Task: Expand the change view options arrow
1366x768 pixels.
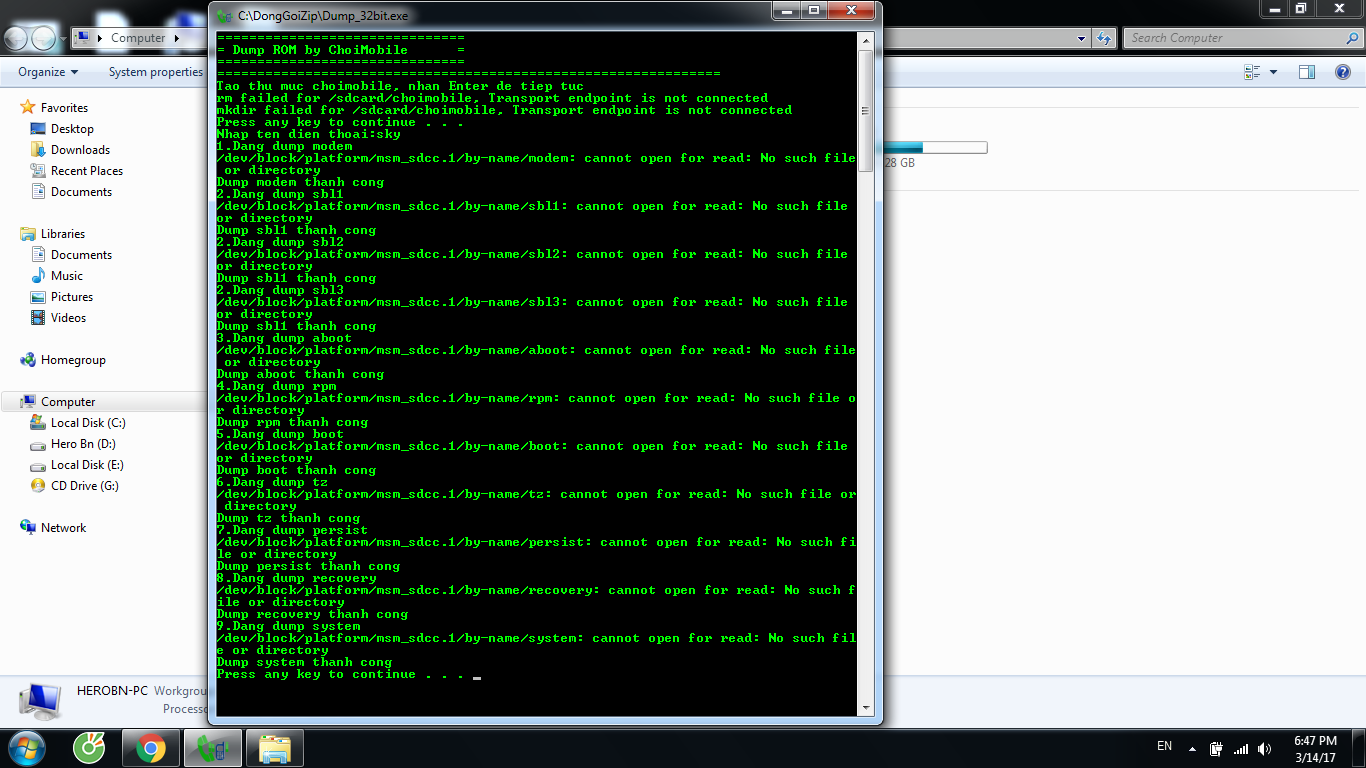Action: click(x=1273, y=72)
